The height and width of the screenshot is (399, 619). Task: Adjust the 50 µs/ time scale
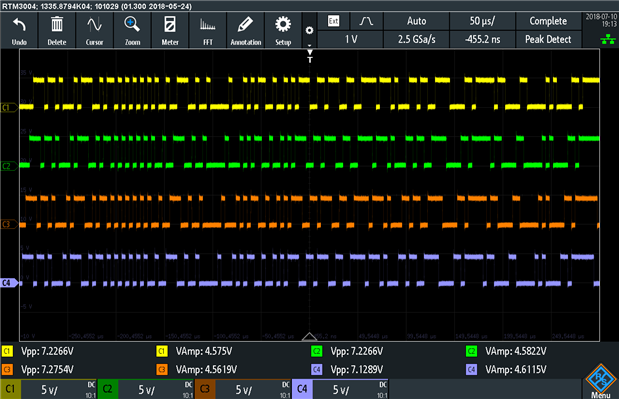[x=482, y=21]
